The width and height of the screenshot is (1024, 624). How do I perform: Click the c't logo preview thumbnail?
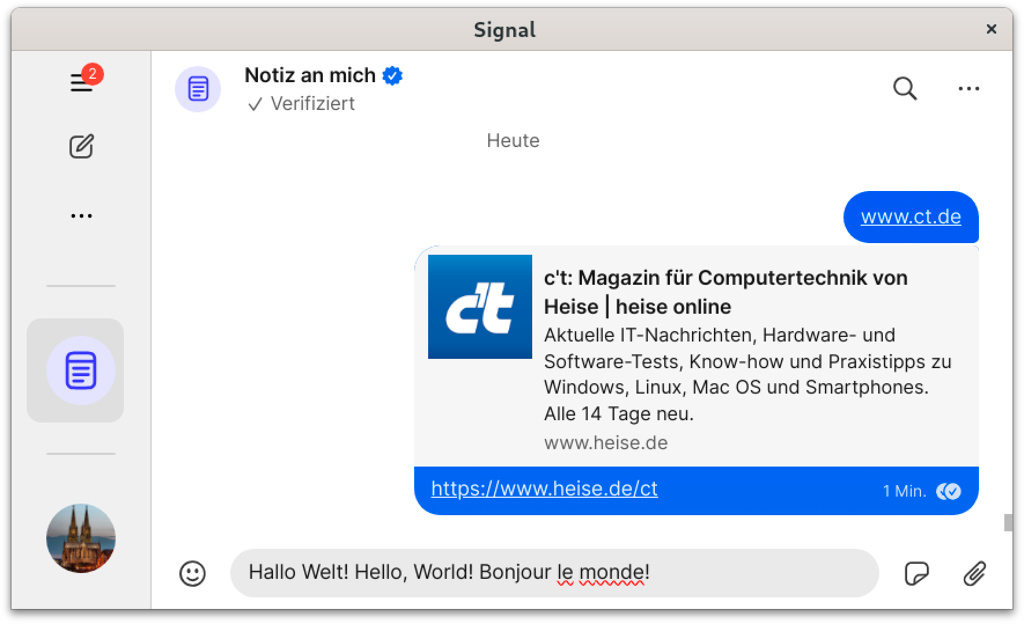pyautogui.click(x=480, y=307)
